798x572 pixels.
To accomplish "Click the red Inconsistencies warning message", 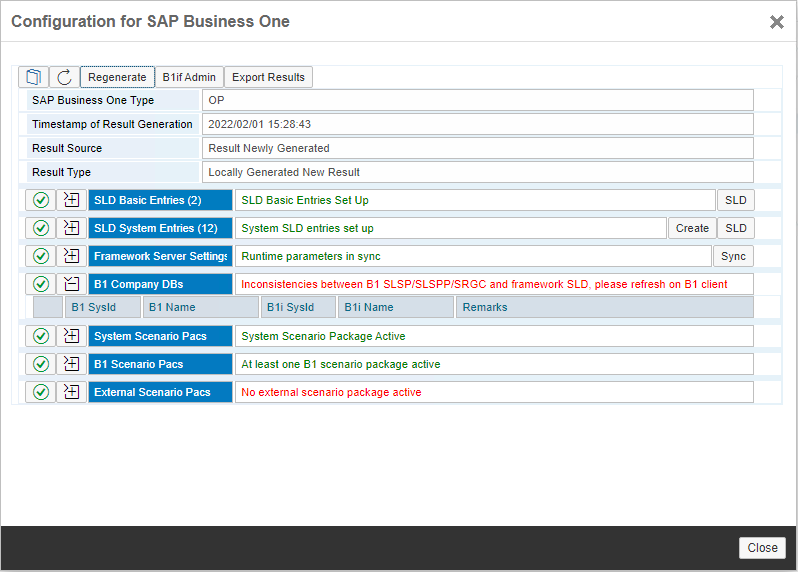I will 484,284.
